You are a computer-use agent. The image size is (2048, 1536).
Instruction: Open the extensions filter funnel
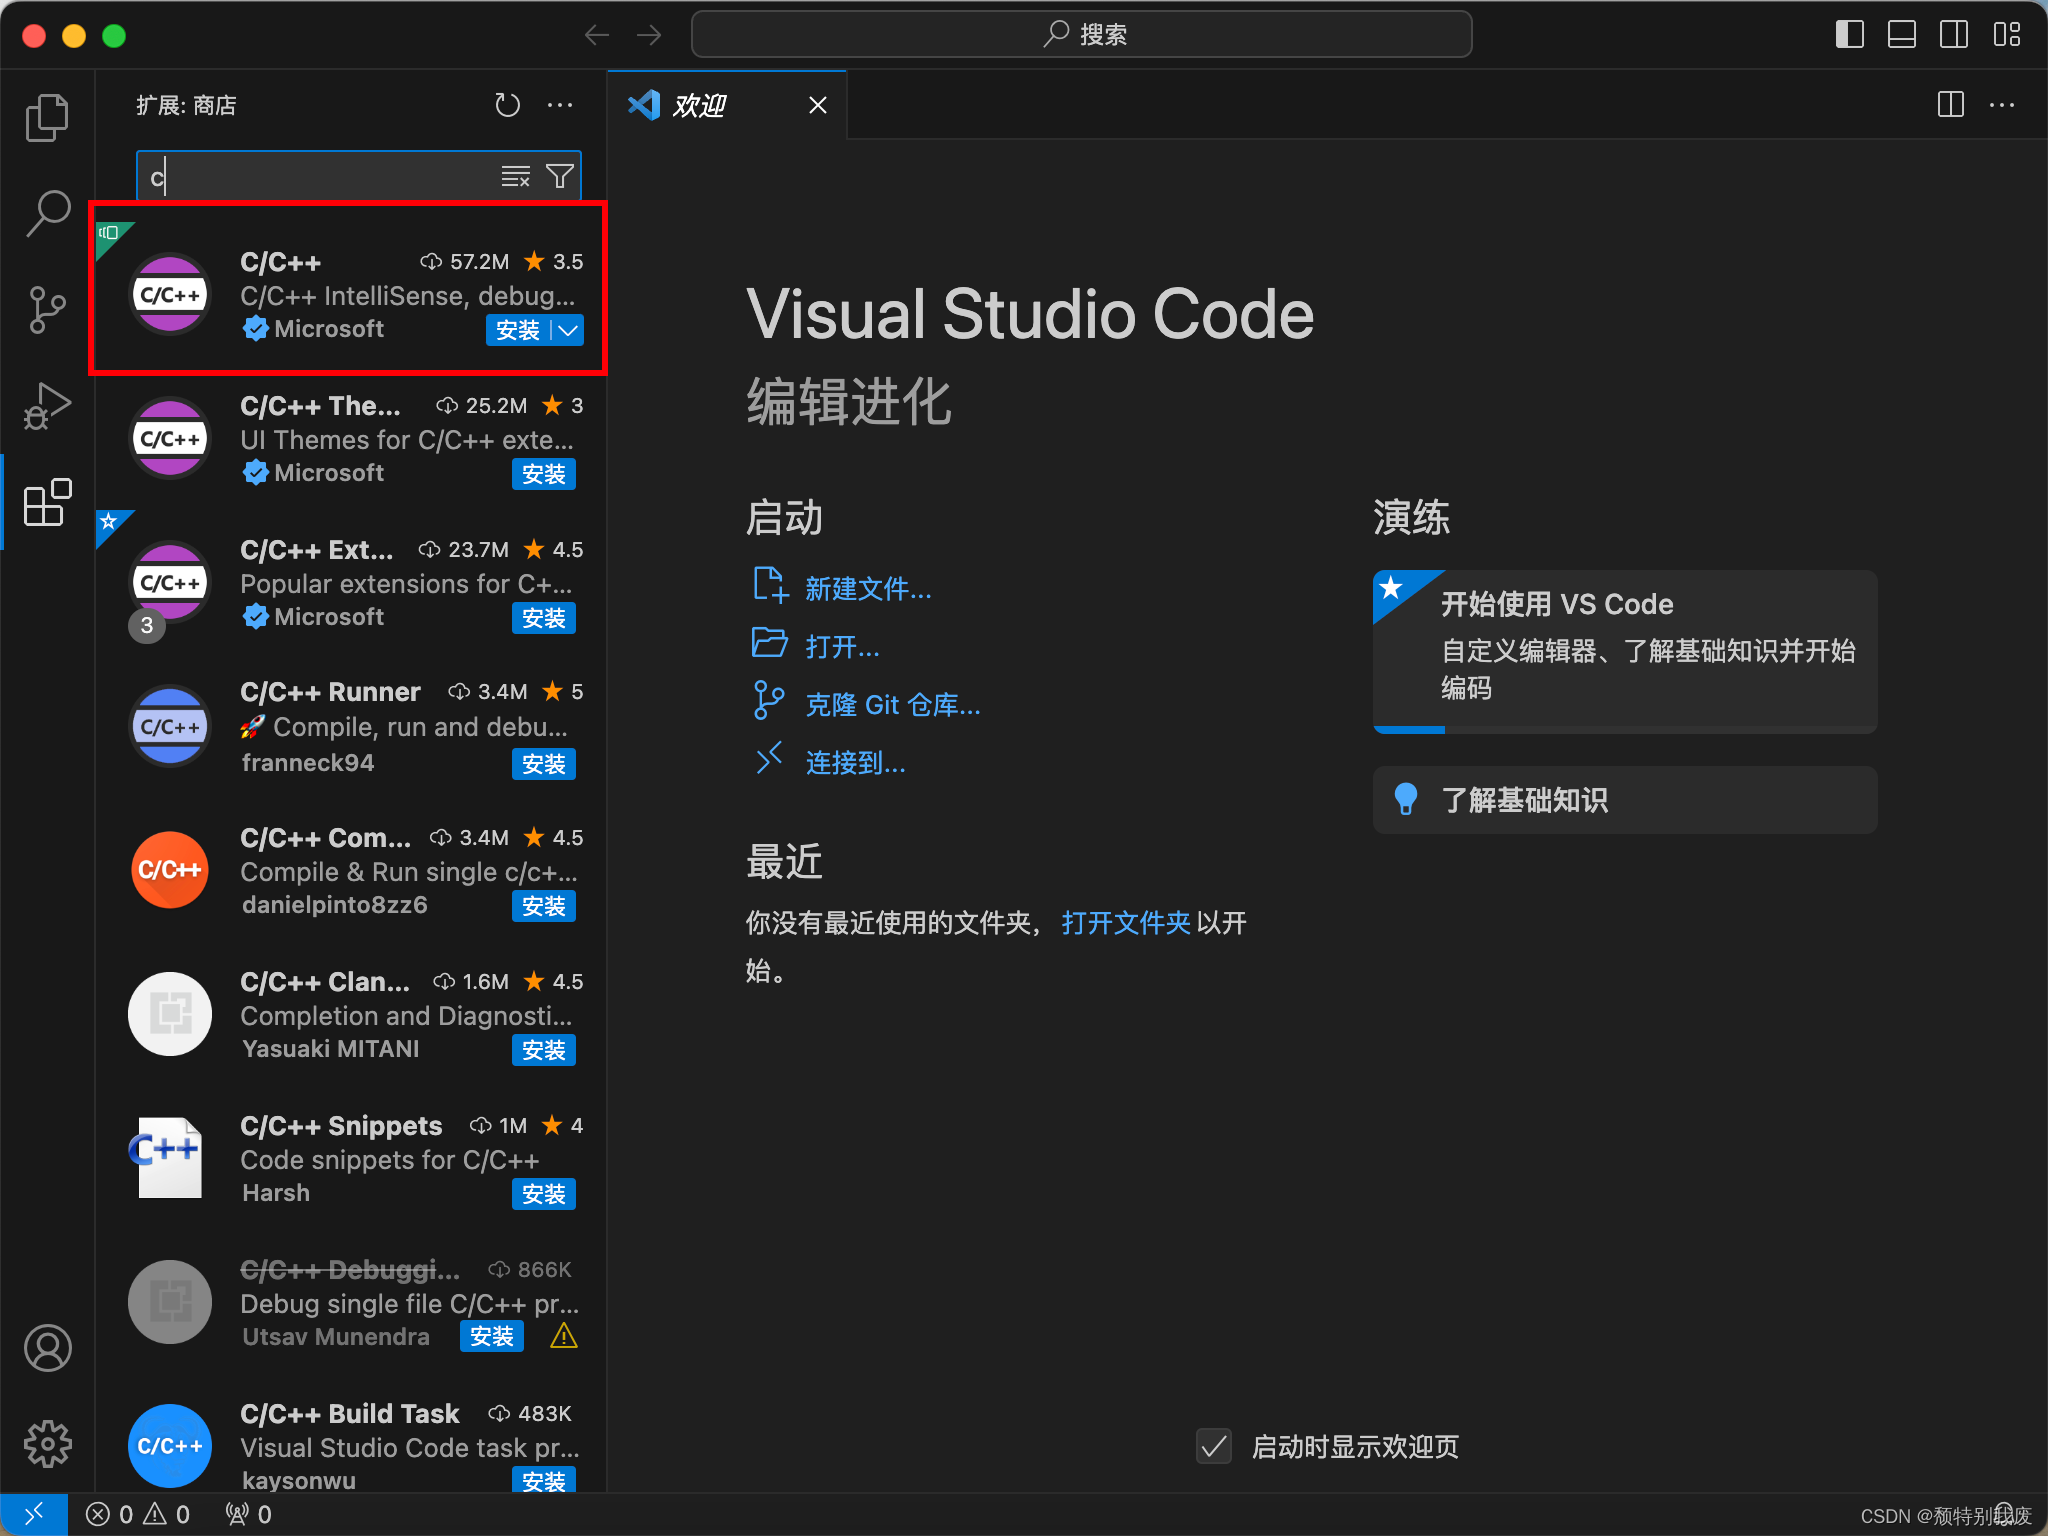click(x=560, y=177)
